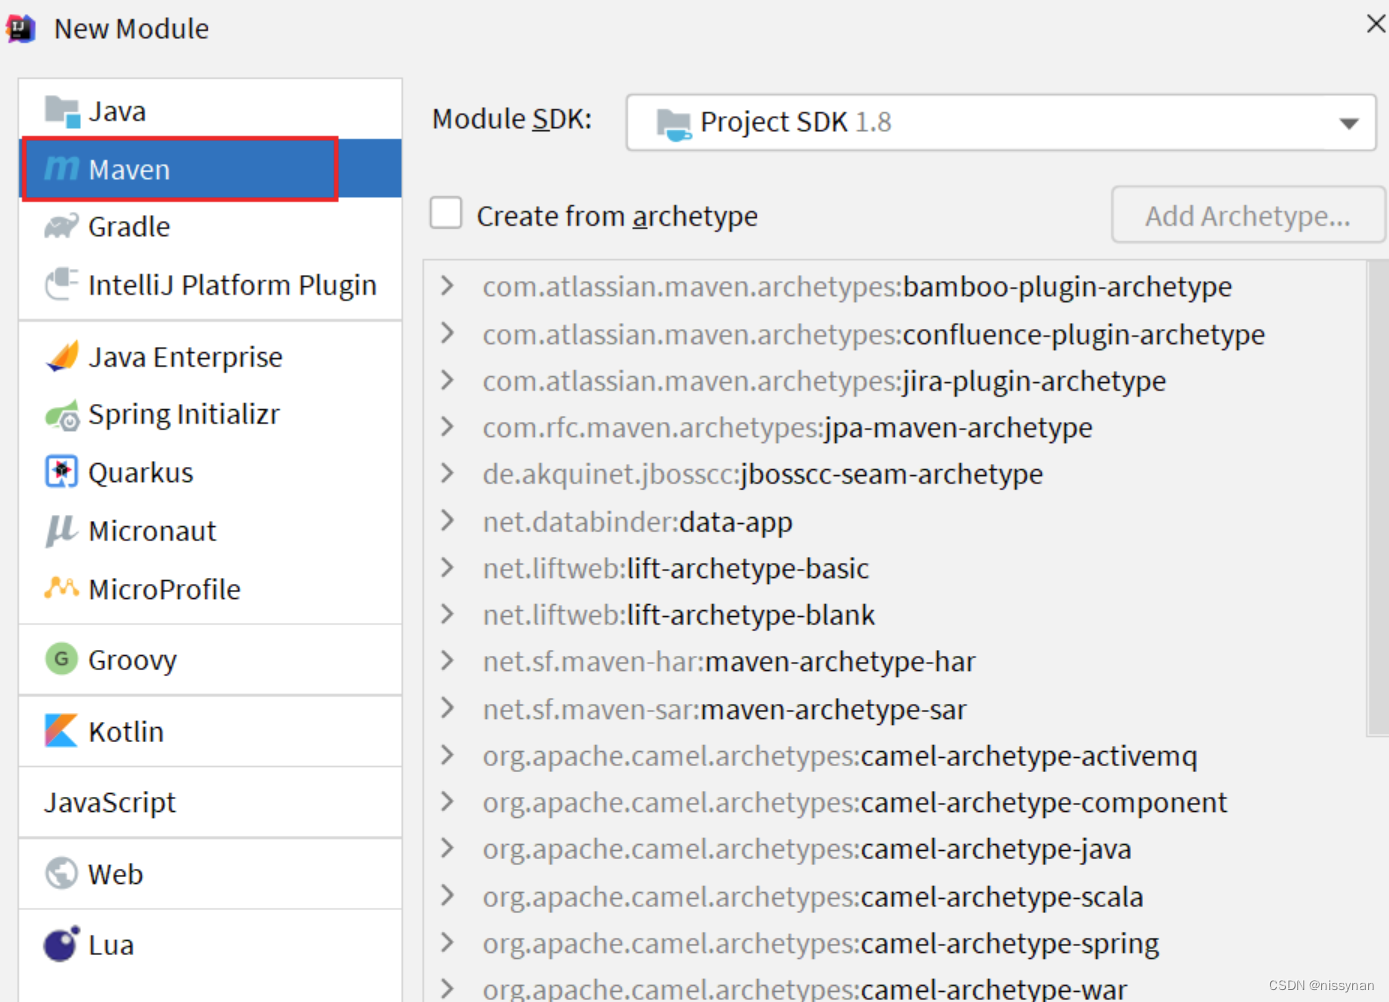
Task: Select Groovy module type label
Action: click(132, 660)
